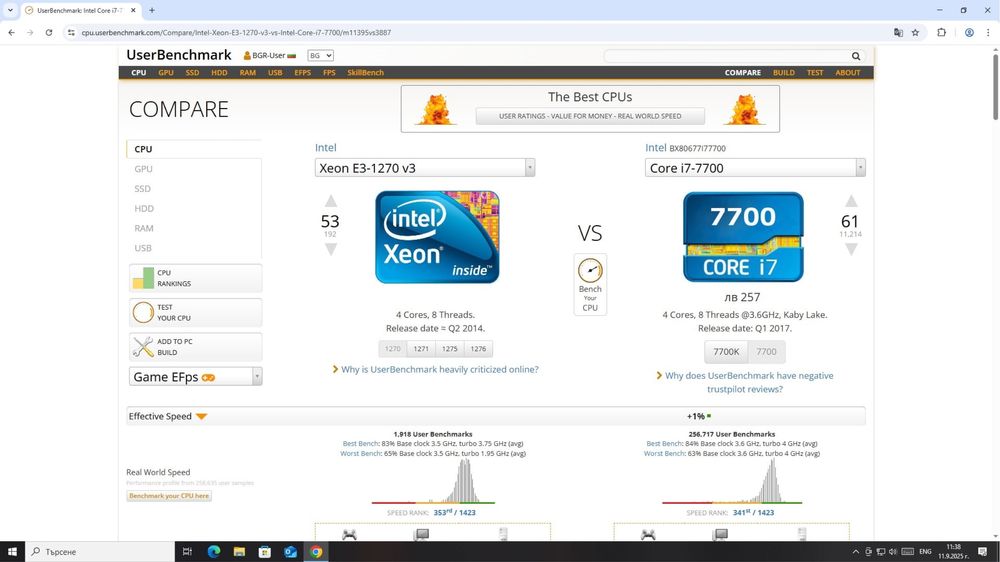Select HDD in the compare sidebar
This screenshot has width=1000, height=562.
tap(144, 209)
